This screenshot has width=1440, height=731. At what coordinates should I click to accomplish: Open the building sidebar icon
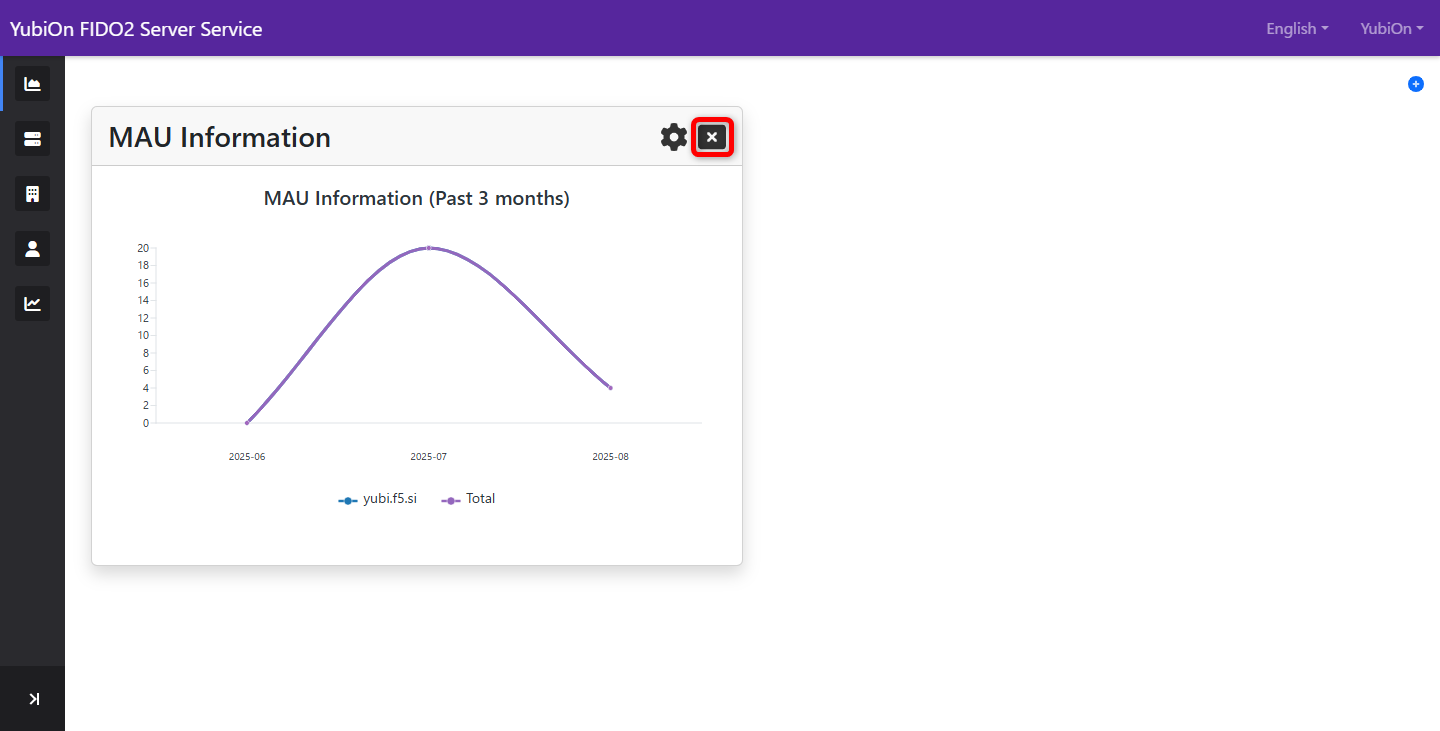coord(32,193)
